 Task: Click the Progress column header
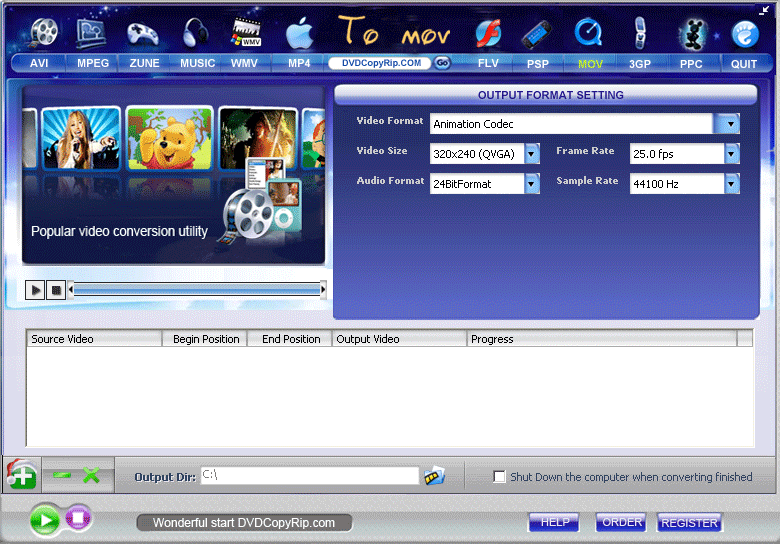click(602, 339)
